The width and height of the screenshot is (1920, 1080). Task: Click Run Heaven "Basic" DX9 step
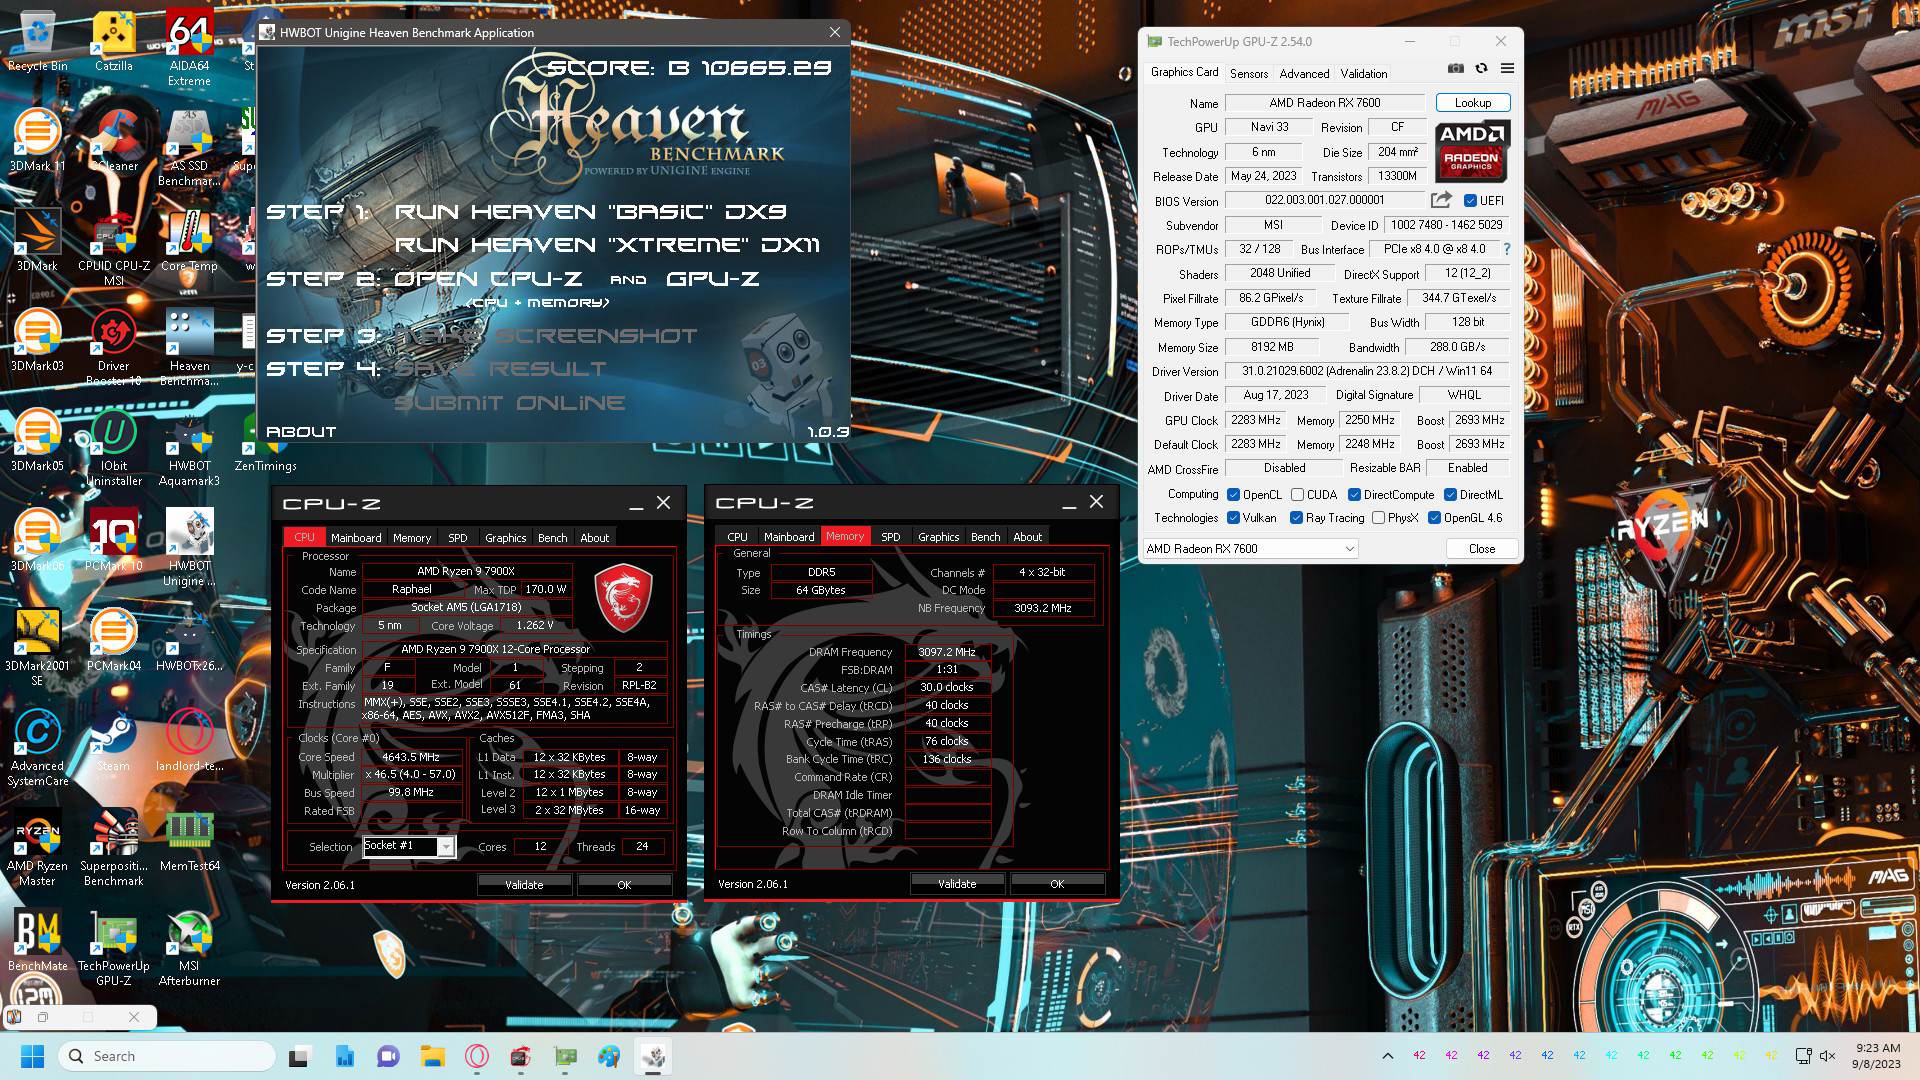coord(590,212)
